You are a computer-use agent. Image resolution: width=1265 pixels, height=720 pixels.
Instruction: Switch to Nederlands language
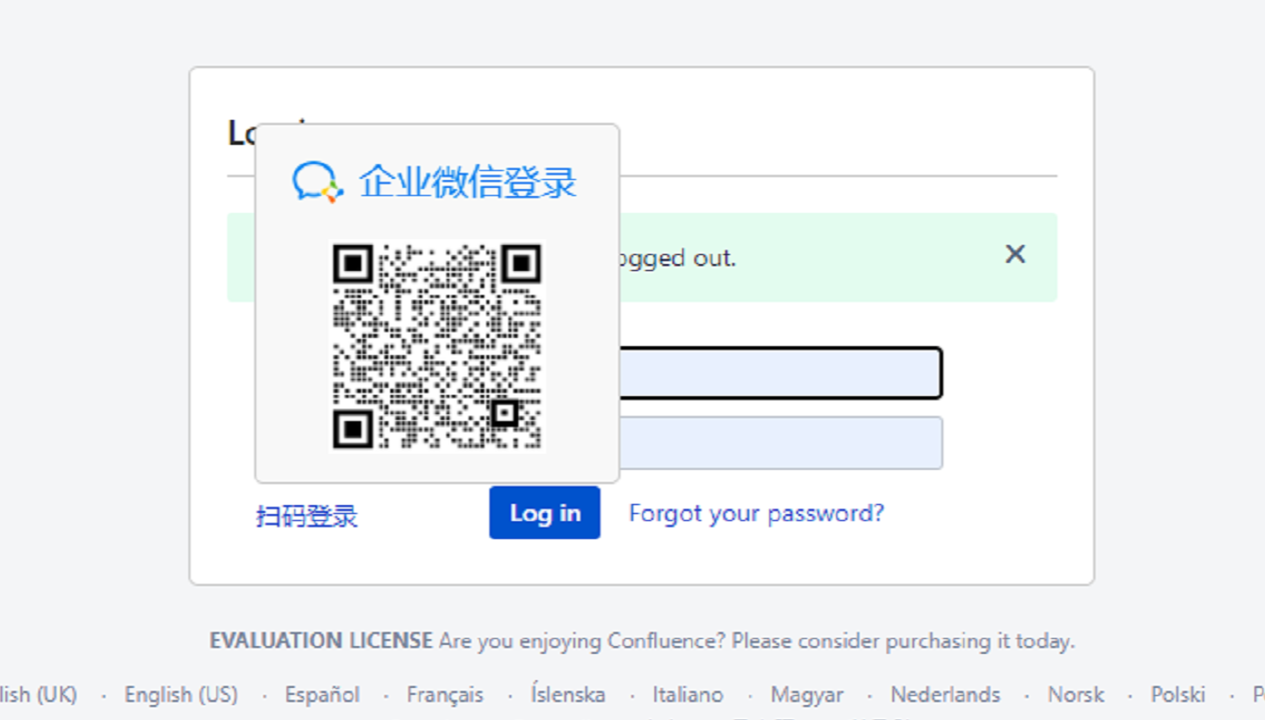945,694
